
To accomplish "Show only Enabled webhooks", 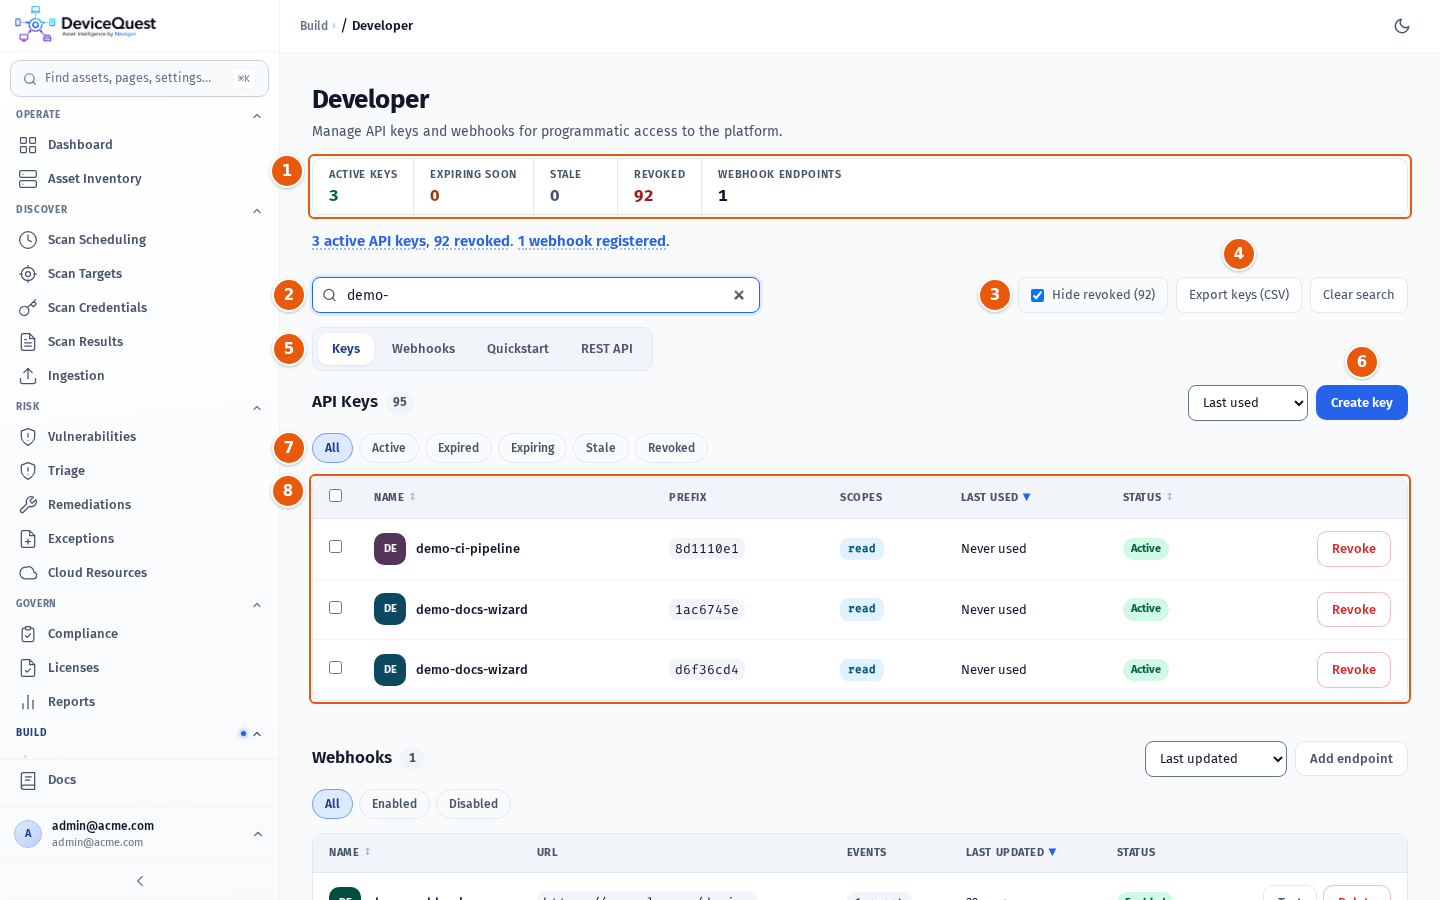I will click(x=394, y=804).
